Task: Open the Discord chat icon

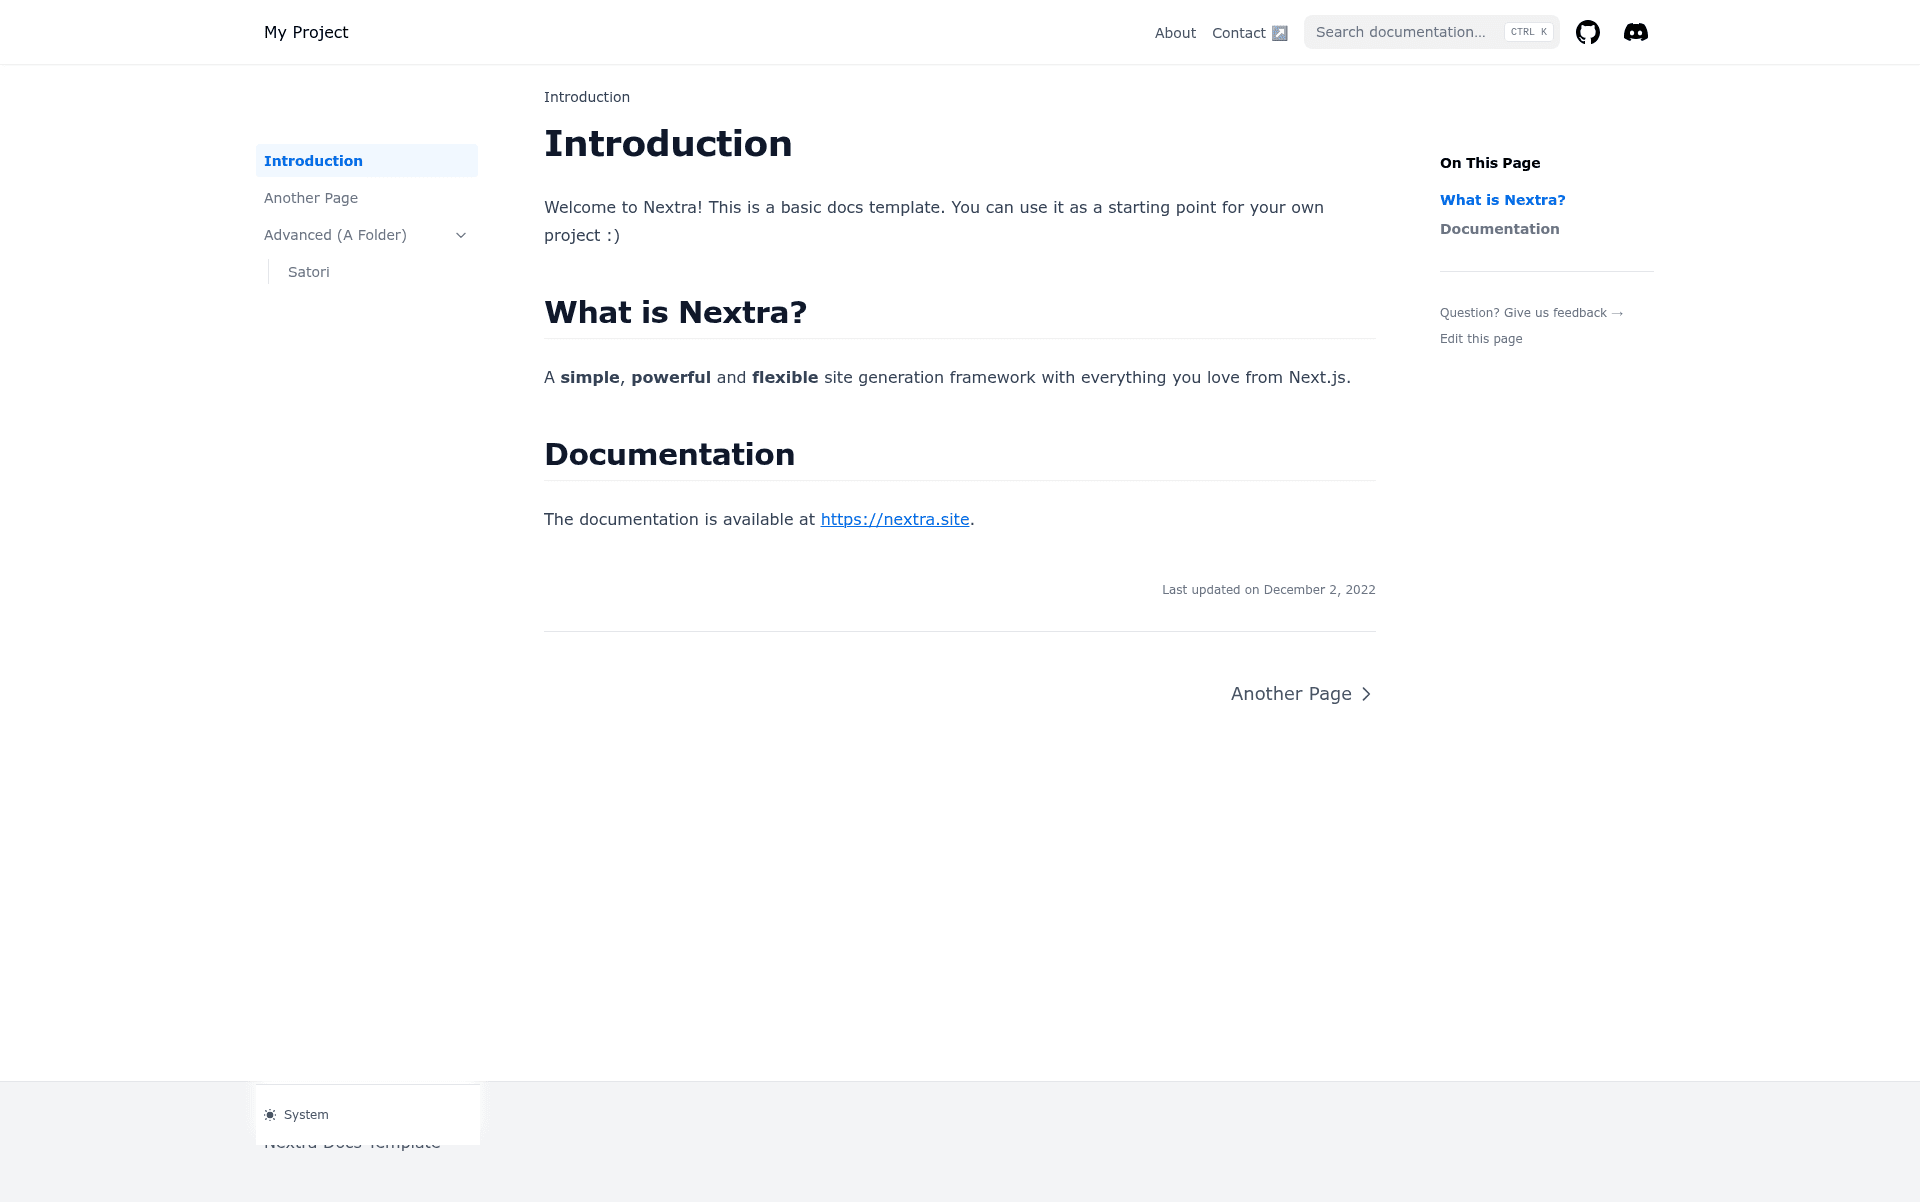Action: click(1635, 32)
